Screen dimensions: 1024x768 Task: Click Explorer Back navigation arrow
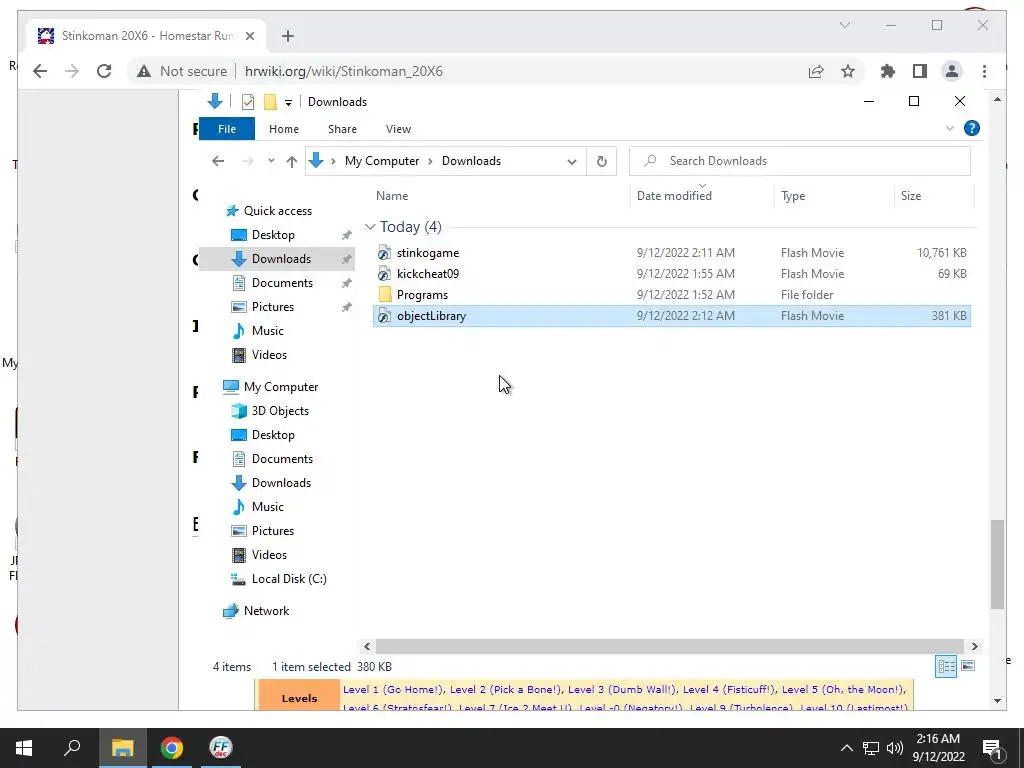click(x=218, y=161)
